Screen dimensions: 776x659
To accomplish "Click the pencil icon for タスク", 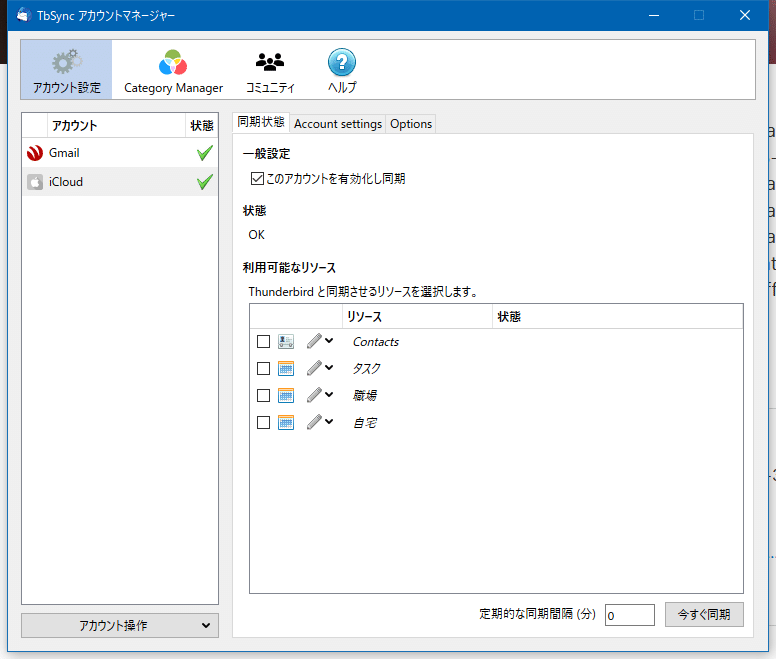I will (314, 368).
